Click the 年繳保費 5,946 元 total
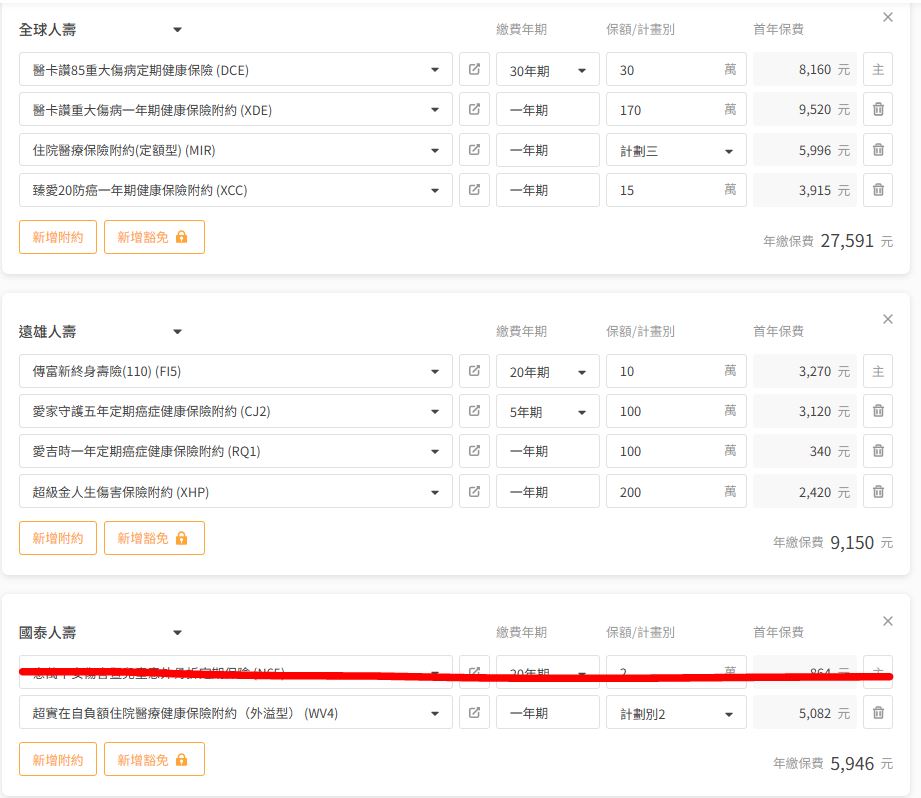Viewport: 921px width, 798px height. click(833, 763)
